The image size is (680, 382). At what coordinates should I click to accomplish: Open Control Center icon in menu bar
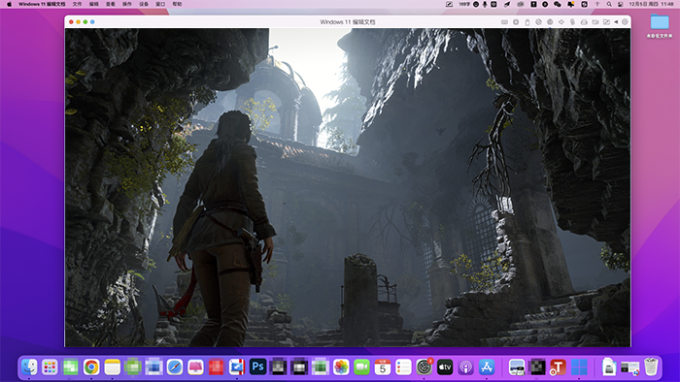(621, 4)
